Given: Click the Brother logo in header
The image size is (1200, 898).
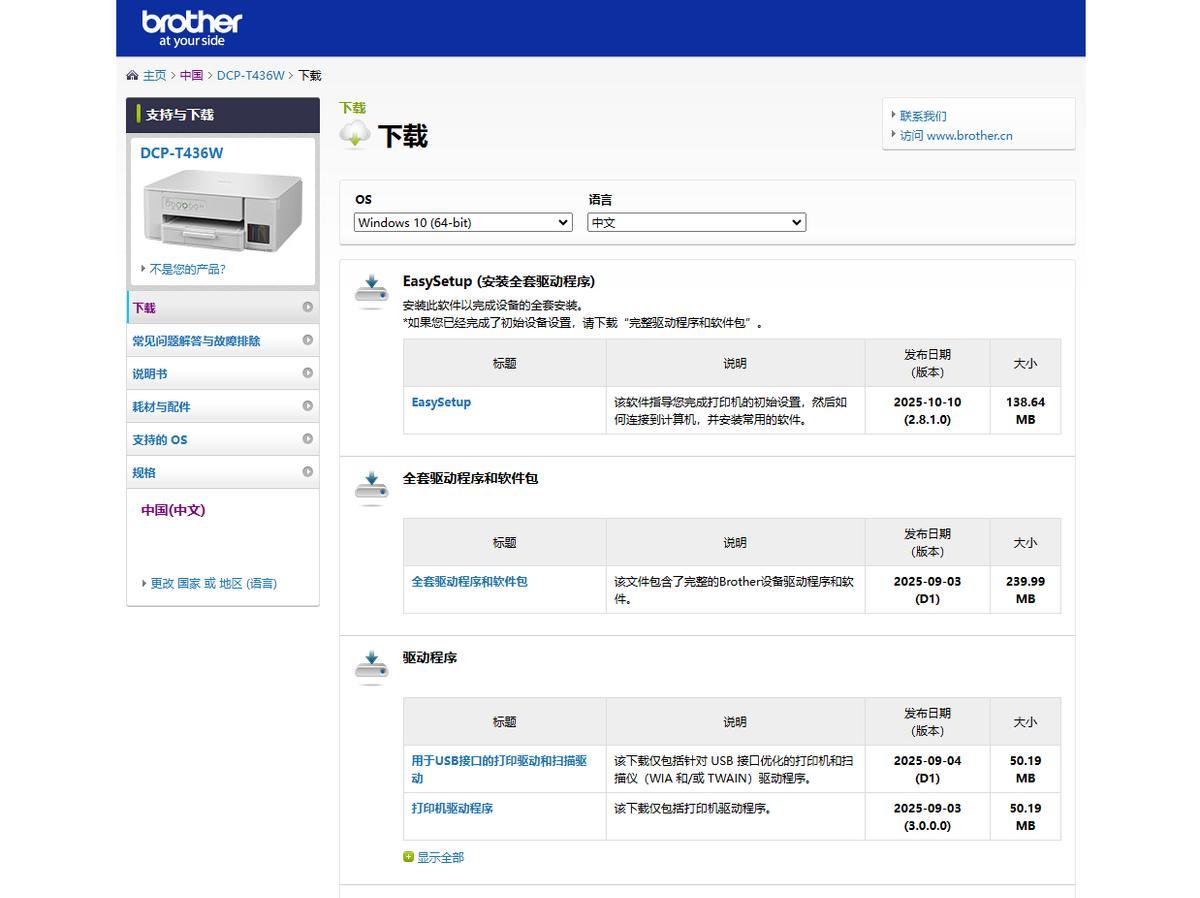Looking at the screenshot, I should click(x=192, y=28).
